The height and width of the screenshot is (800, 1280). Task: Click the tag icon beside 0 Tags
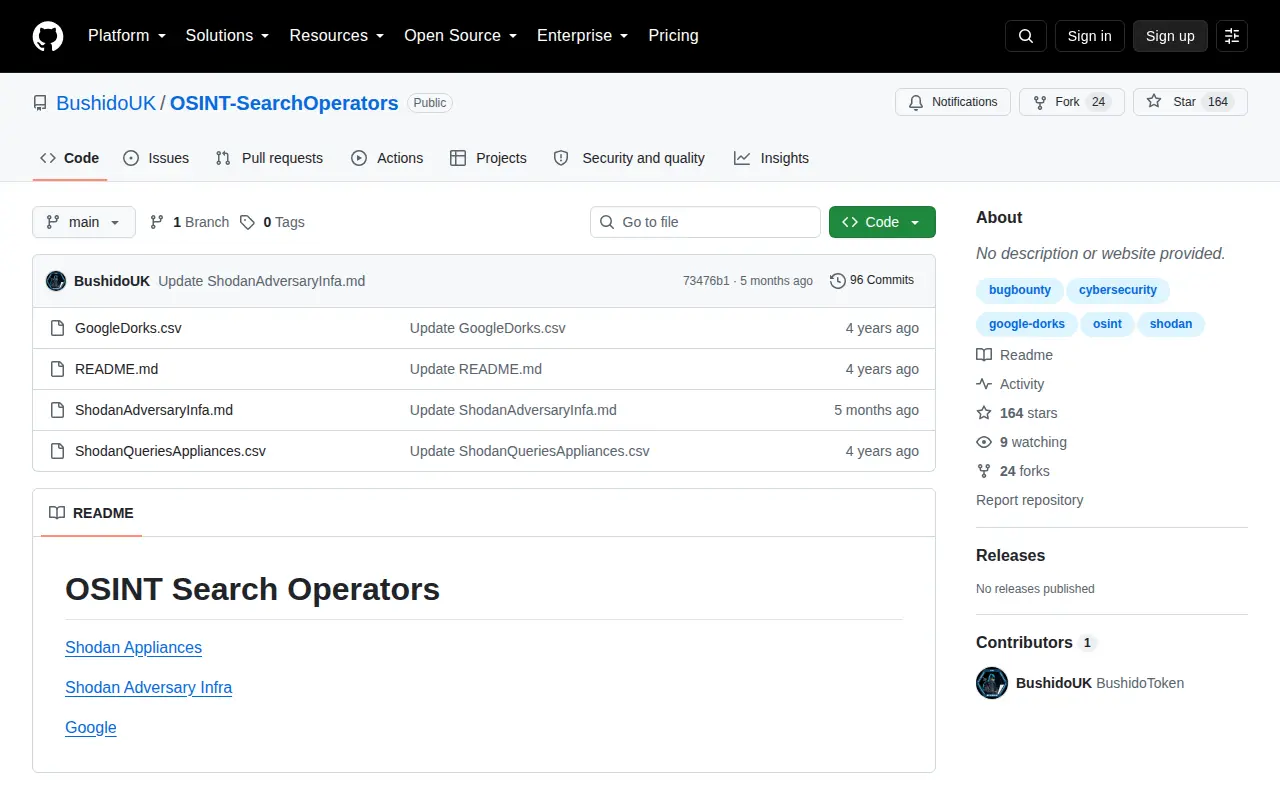247,222
